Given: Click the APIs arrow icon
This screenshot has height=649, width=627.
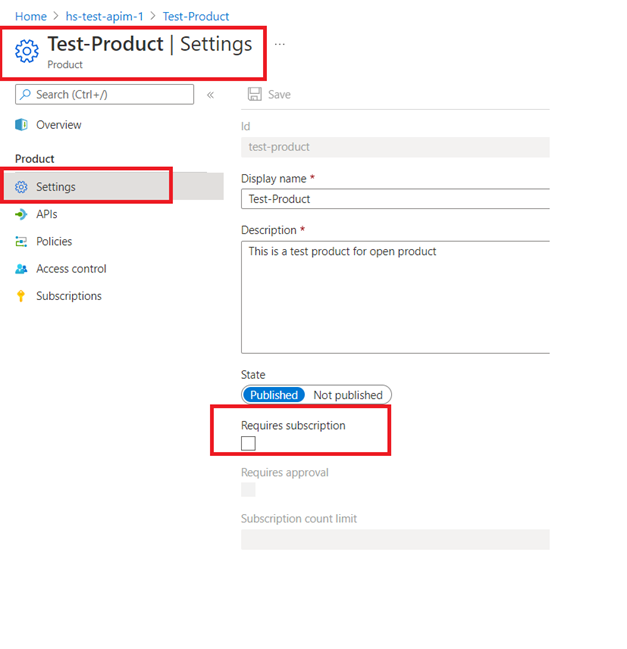Looking at the screenshot, I should click(x=21, y=214).
